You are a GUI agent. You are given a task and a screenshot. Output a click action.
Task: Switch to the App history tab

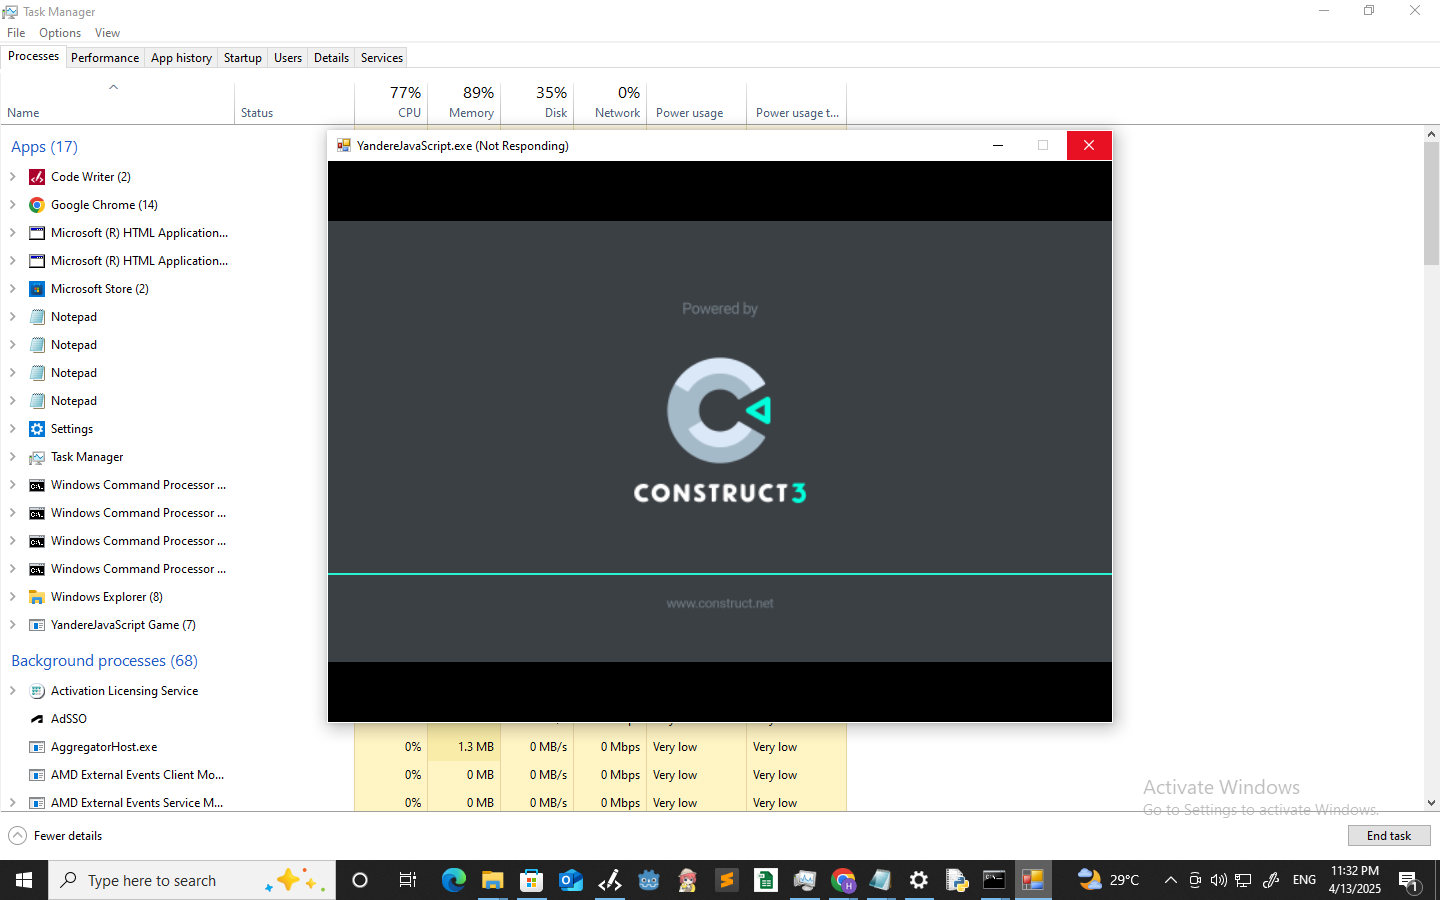click(181, 58)
